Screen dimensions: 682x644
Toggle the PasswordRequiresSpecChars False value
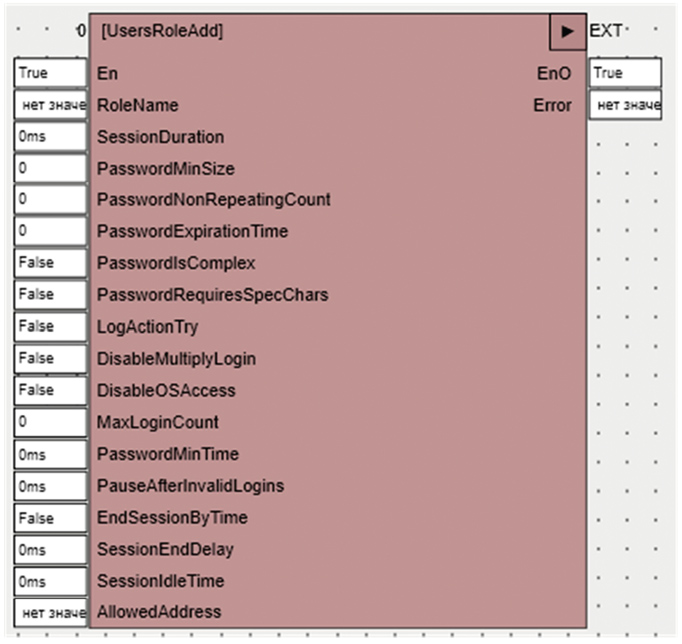click(x=51, y=295)
